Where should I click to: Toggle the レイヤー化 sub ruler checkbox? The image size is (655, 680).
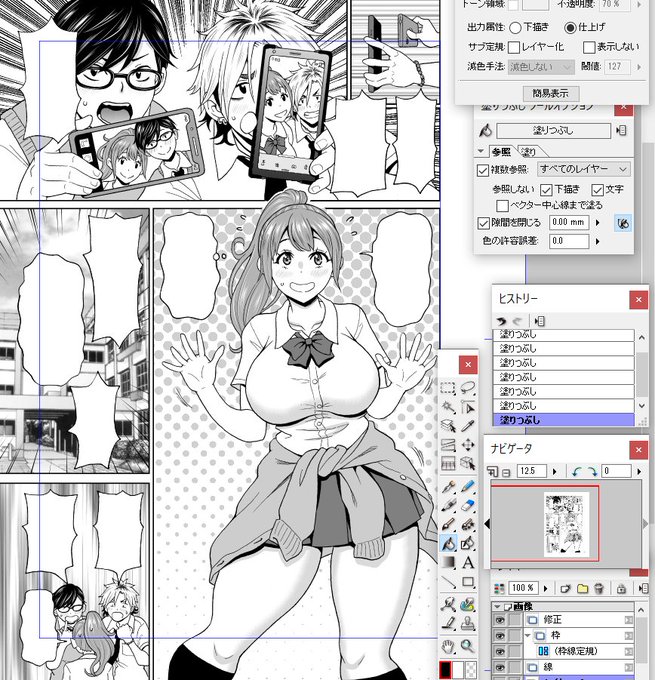coord(514,47)
